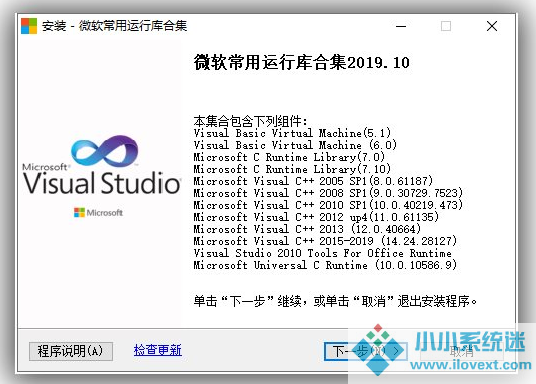Click the Visual Studio infinity logo

[x=105, y=151]
